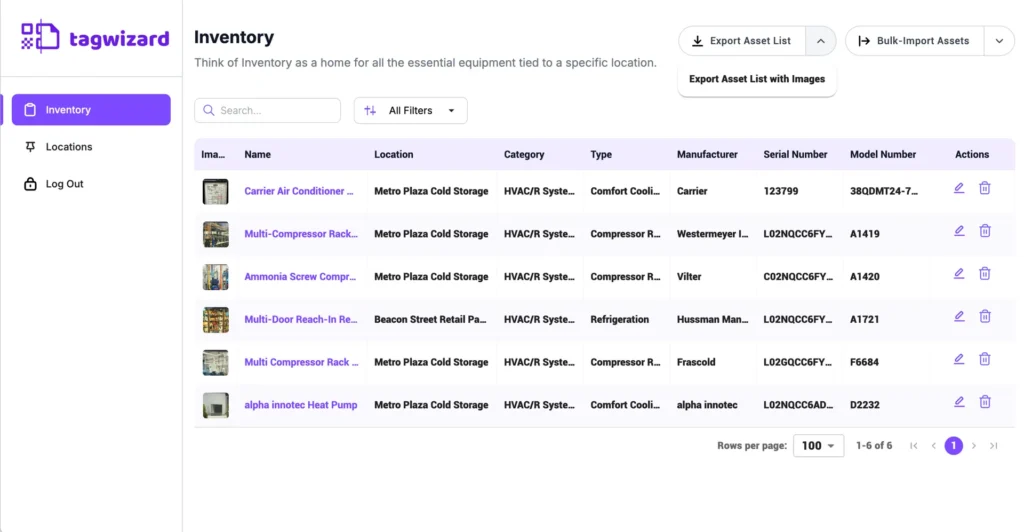Click the Manufacturer column header
Screen dimensions: 1024x532
707,155
